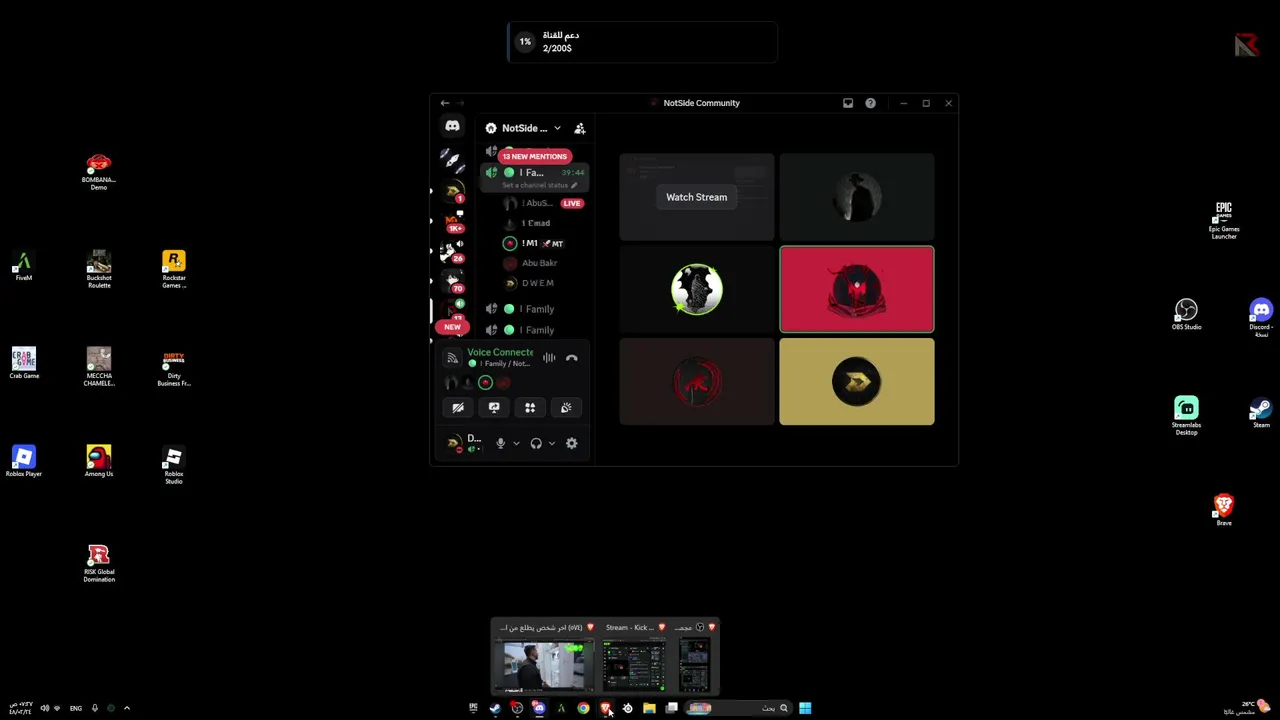Open Discord direct messages home icon
The width and height of the screenshot is (1280, 720).
452,127
